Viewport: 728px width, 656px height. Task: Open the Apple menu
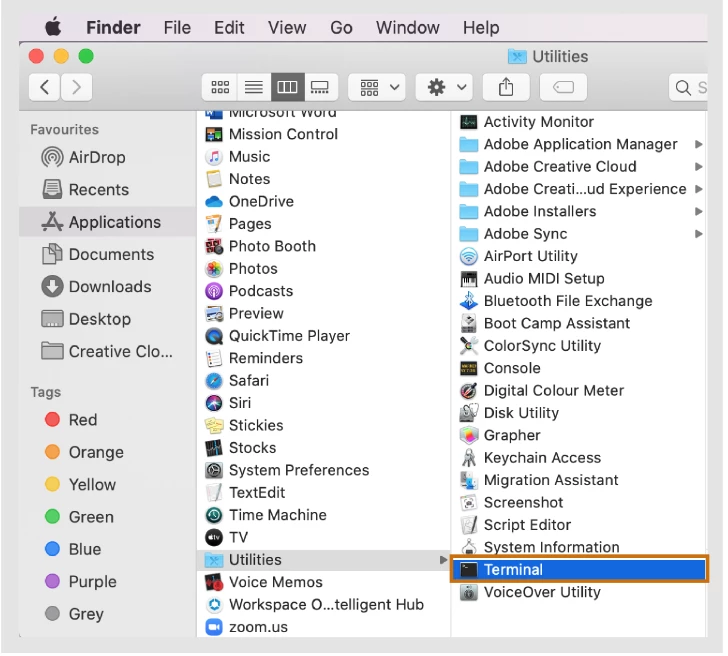53,27
